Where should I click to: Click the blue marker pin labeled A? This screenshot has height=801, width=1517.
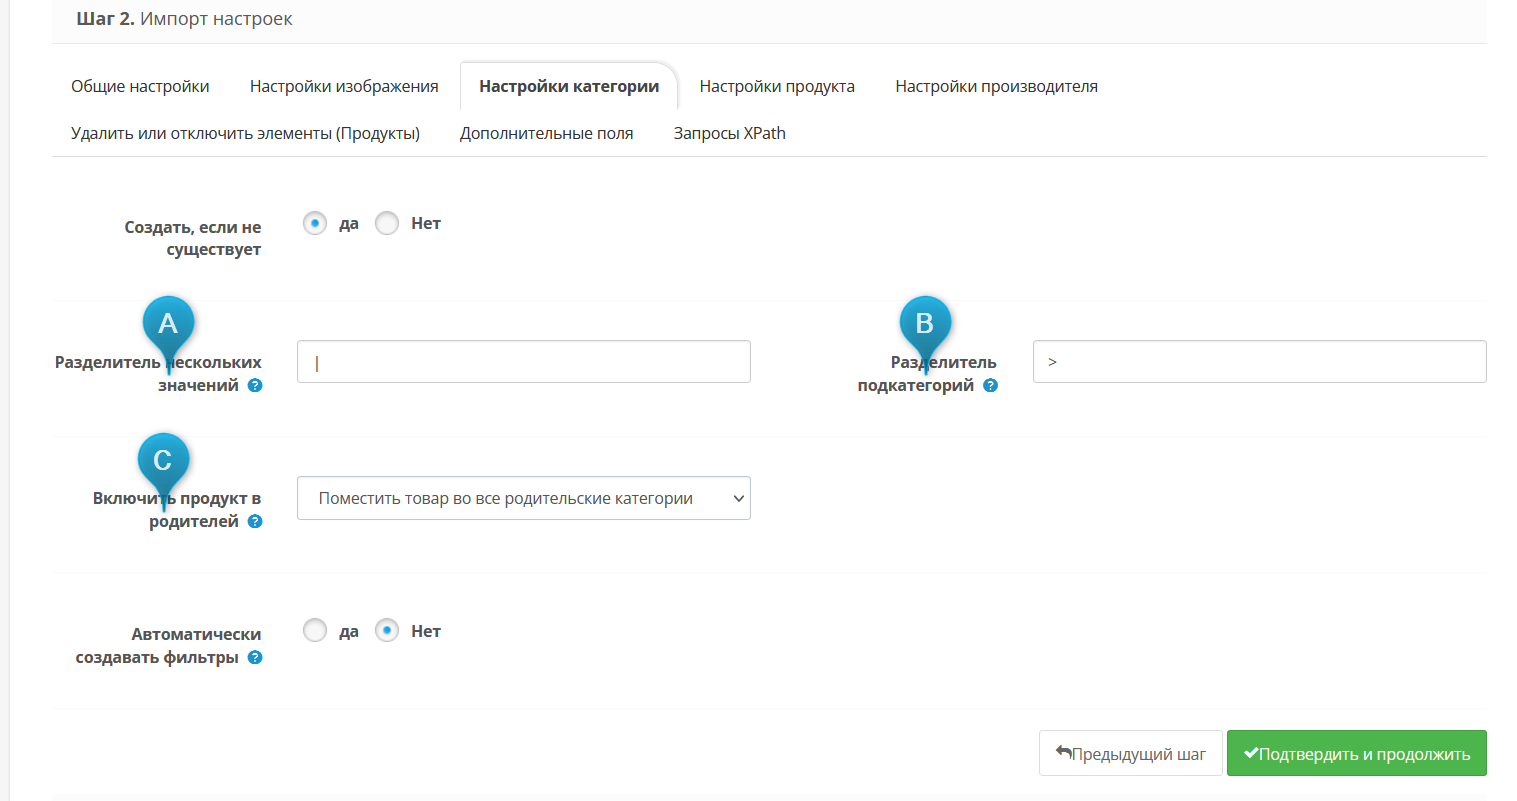click(x=168, y=324)
